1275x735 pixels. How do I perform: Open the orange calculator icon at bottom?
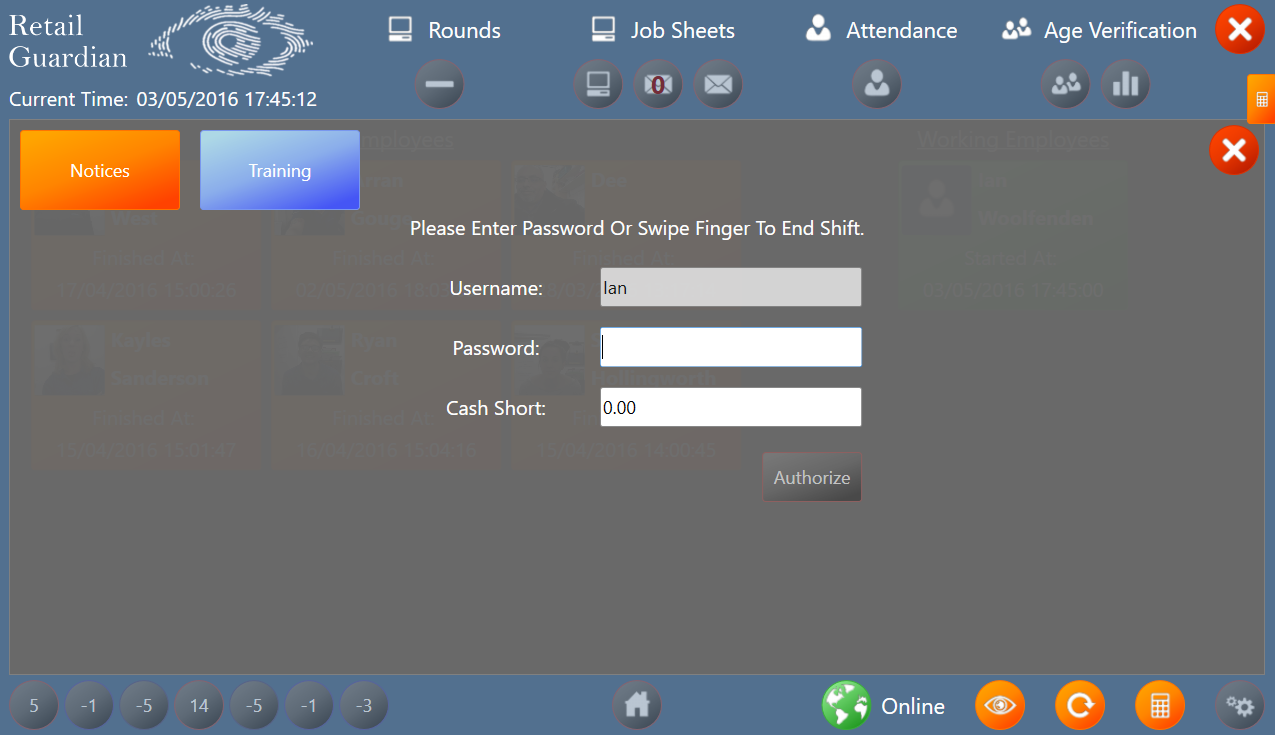[1160, 706]
